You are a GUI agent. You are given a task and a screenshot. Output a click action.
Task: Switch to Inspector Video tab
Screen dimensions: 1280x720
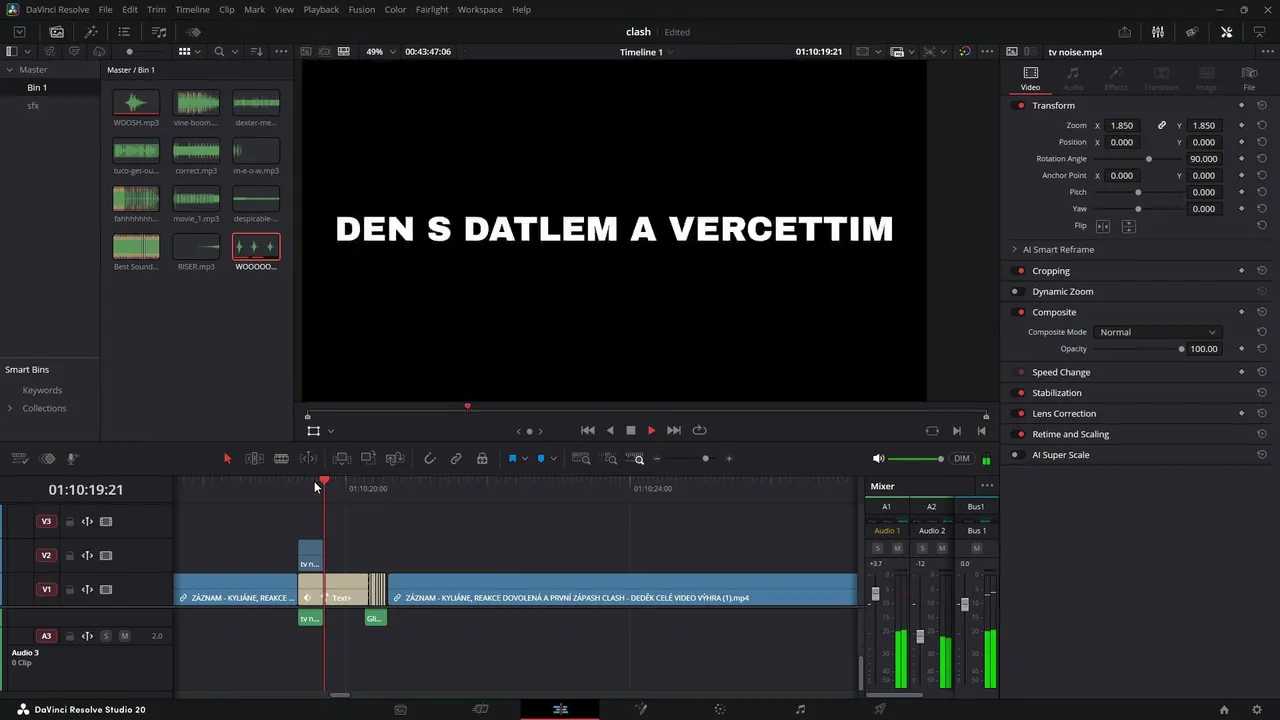point(1030,78)
